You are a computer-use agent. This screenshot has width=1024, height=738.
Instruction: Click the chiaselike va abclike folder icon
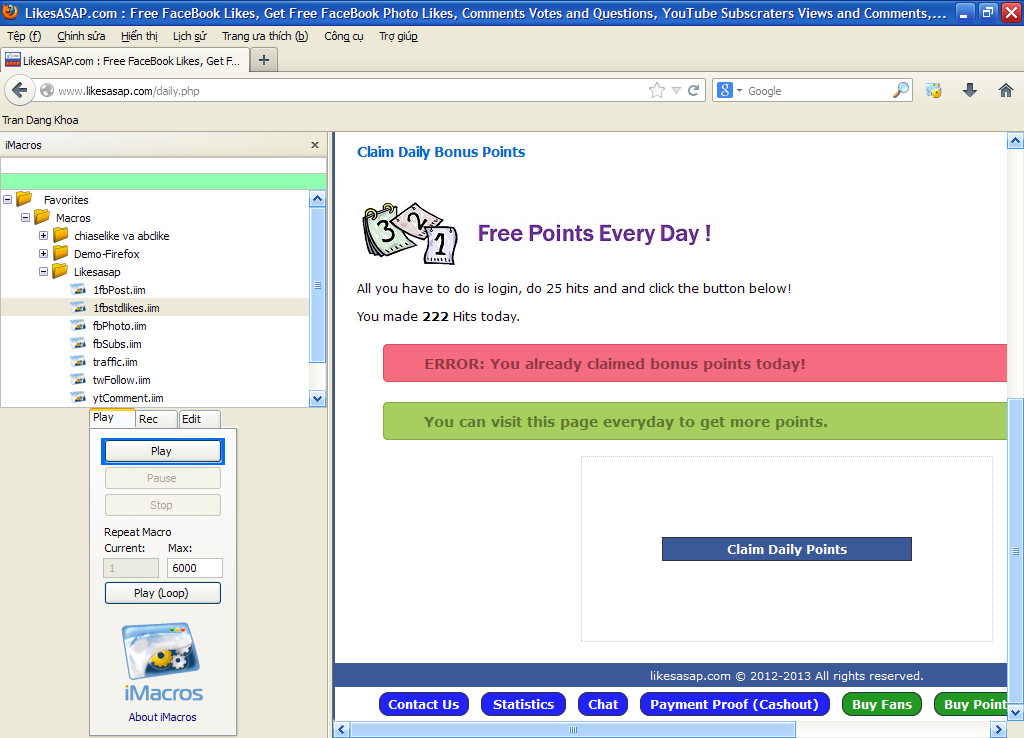tap(61, 234)
